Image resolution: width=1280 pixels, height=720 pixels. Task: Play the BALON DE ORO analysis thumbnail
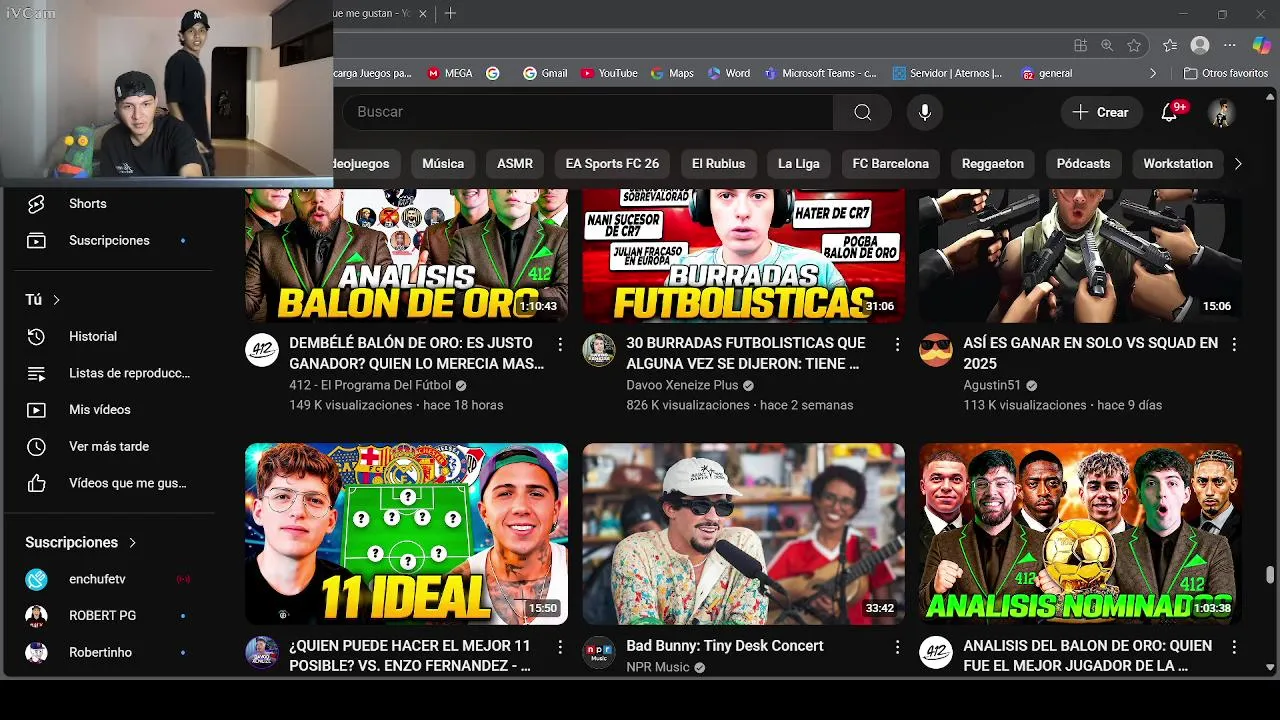coord(406,256)
